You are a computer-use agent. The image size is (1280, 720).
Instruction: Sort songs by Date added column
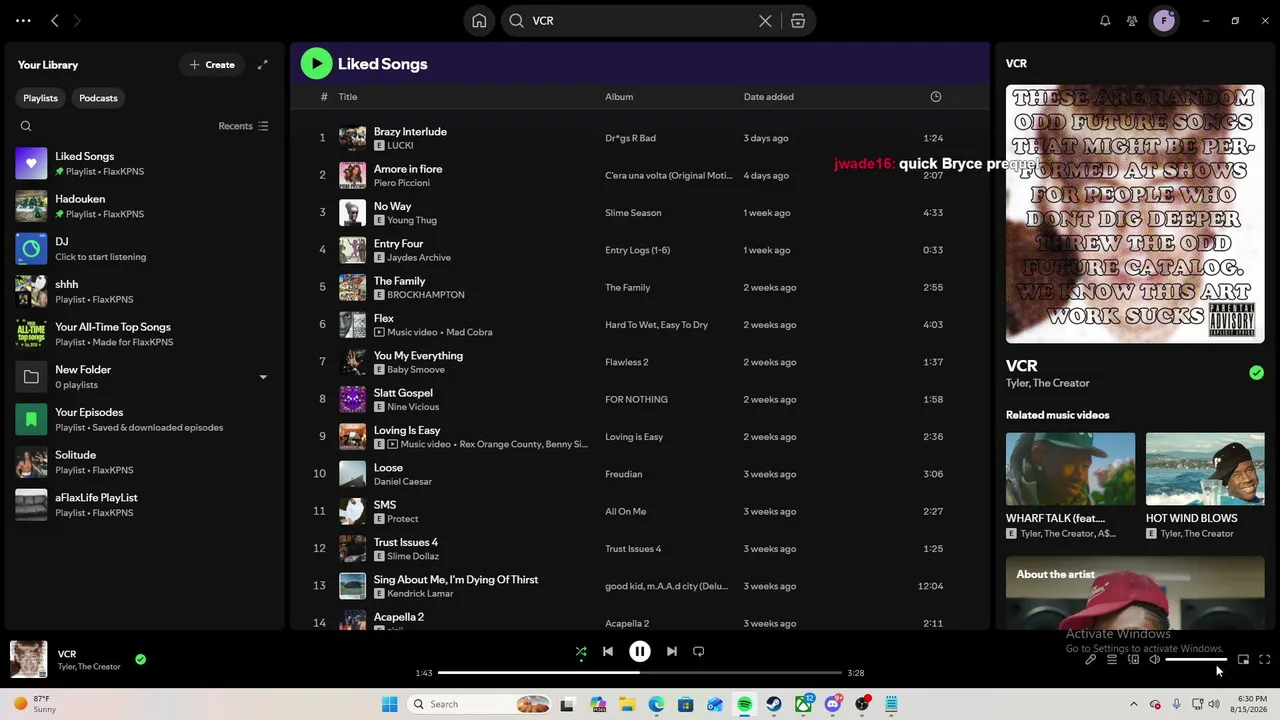pos(769,97)
